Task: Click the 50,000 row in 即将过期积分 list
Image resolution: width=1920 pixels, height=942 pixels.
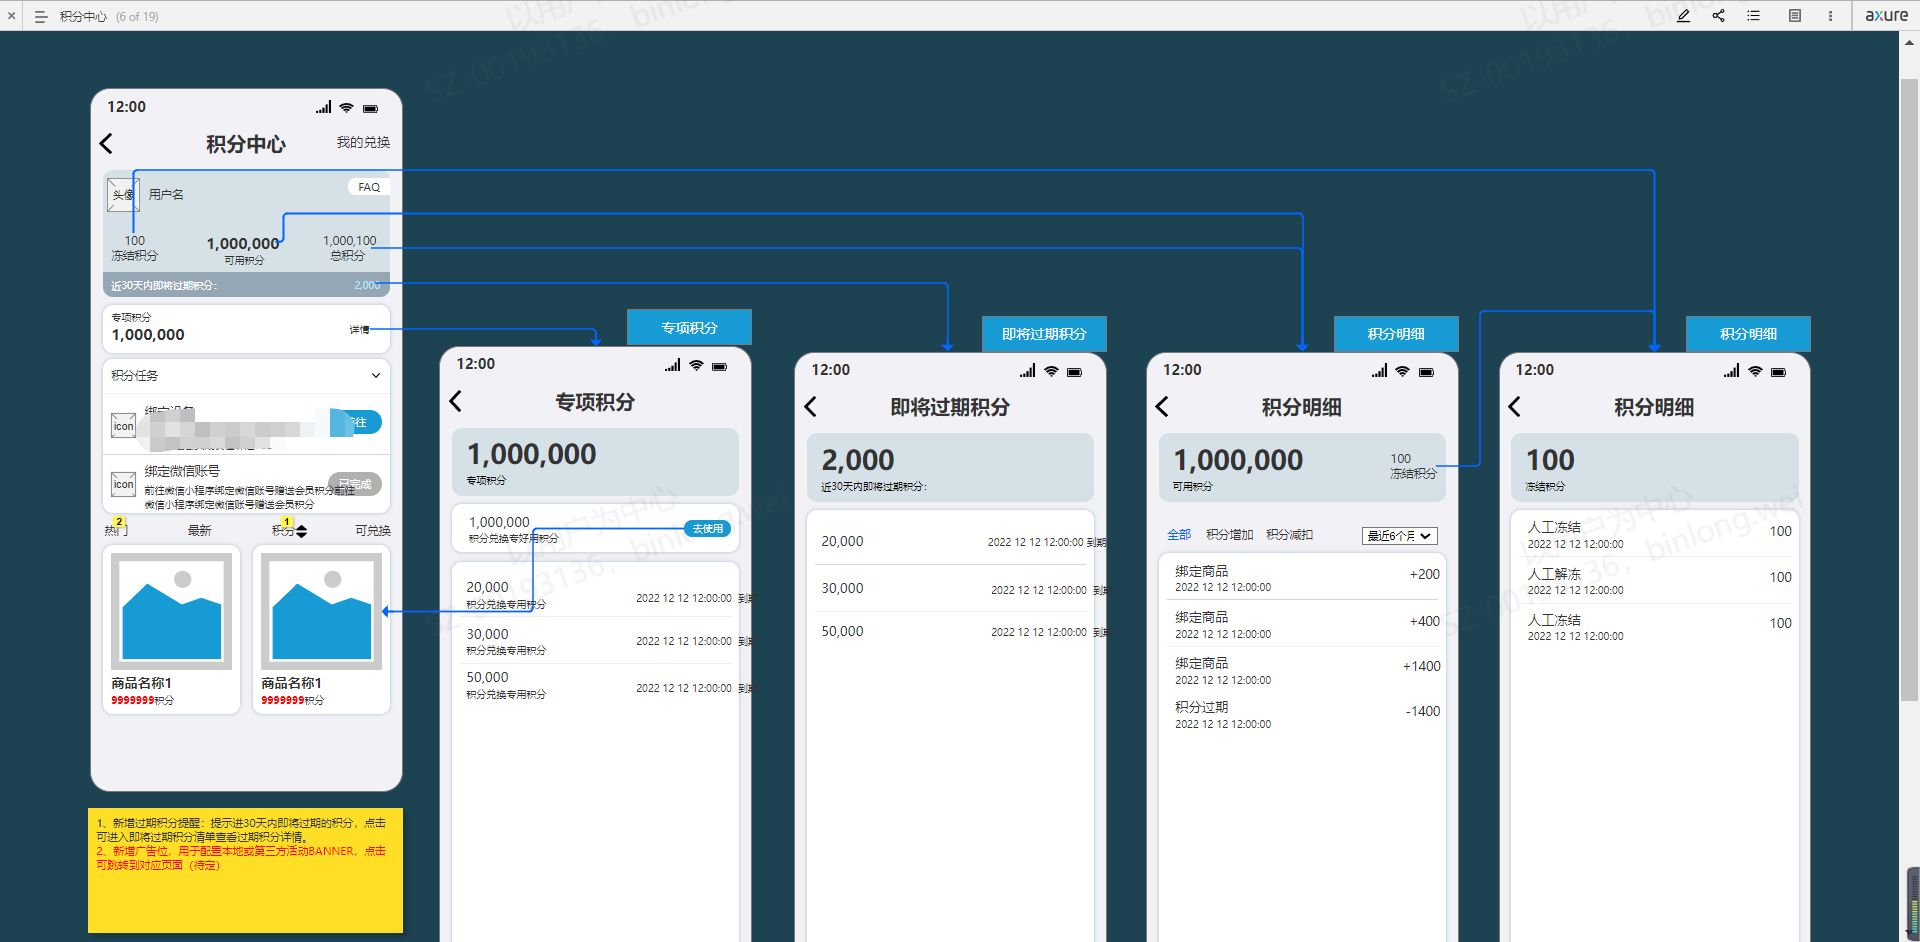Action: (x=951, y=632)
